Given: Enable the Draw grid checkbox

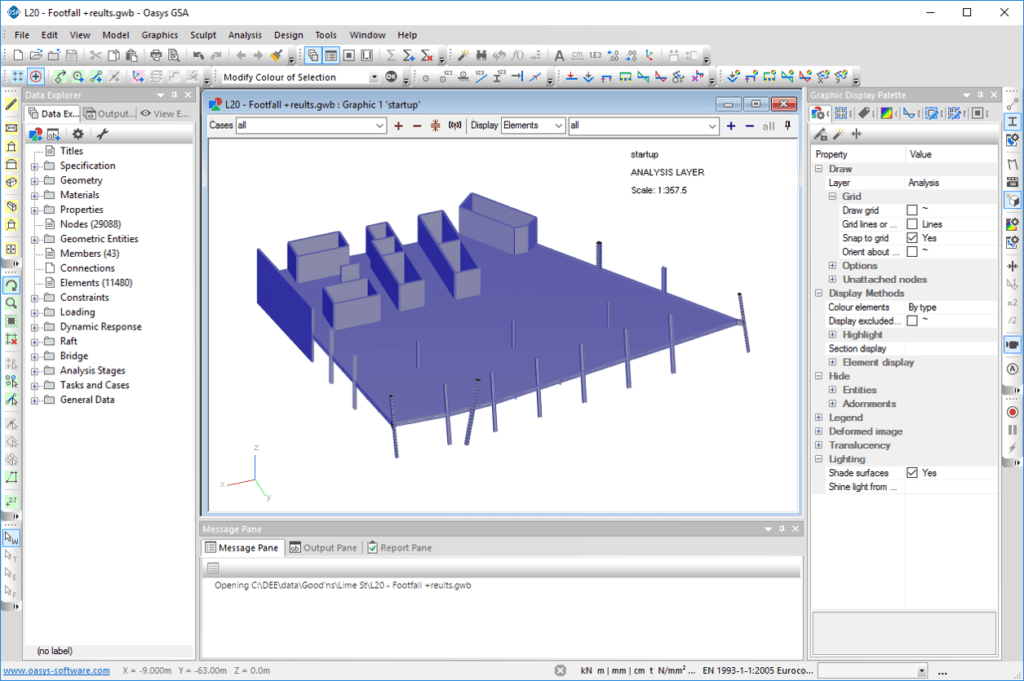Looking at the screenshot, I should 912,210.
